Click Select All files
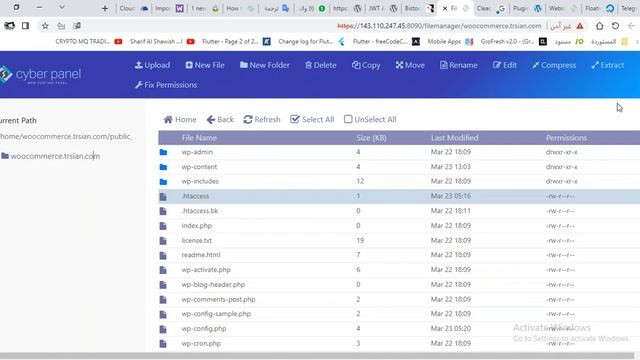This screenshot has width=640, height=360. click(312, 120)
